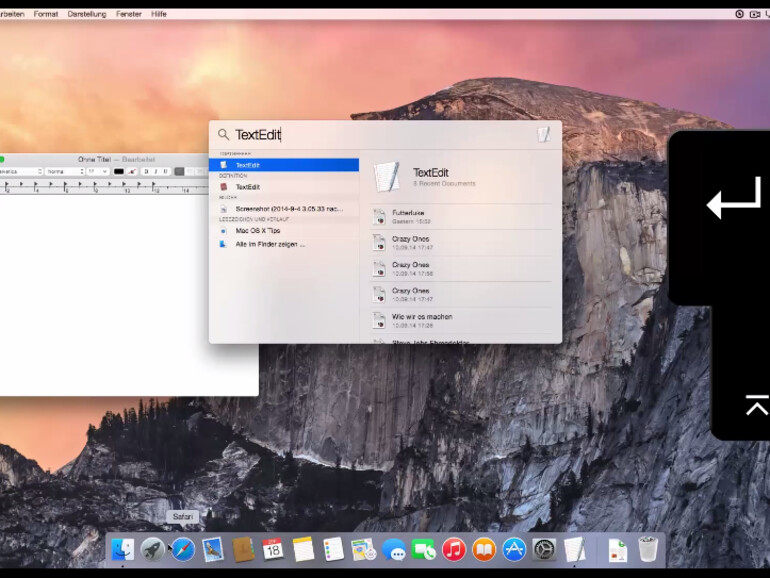
Task: Open Messages speech bubble icon
Action: [x=394, y=549]
